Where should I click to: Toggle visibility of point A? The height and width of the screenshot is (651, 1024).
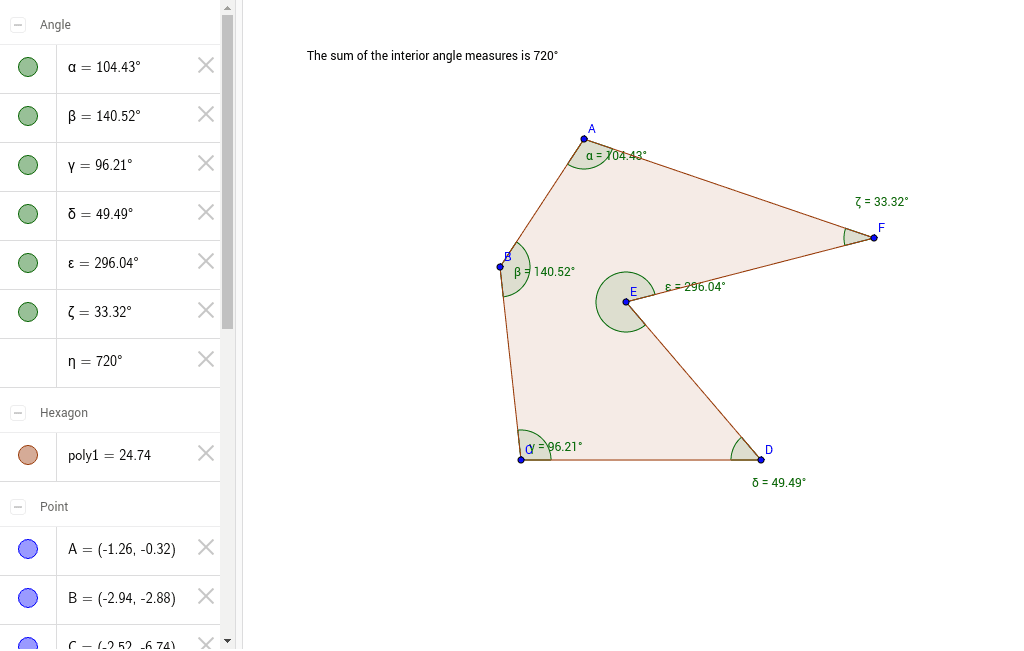(28, 548)
